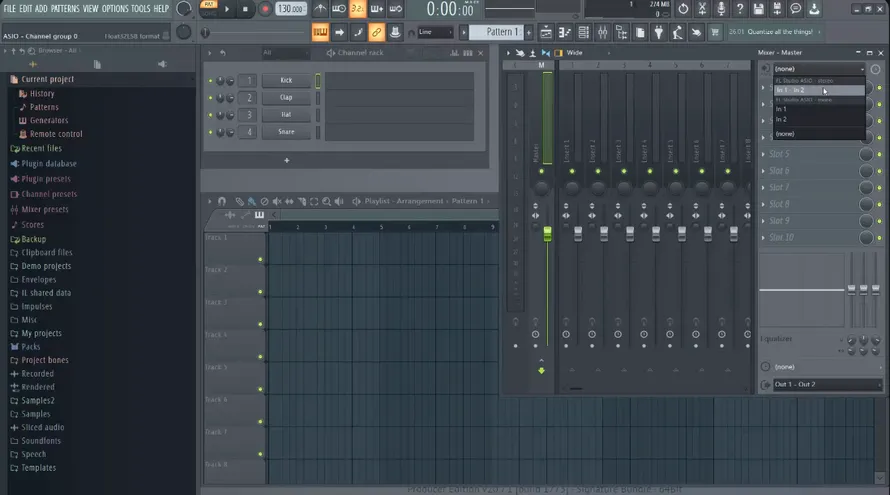Expand Slot 5 effect options arrow
The width and height of the screenshot is (890, 495).
click(763, 154)
